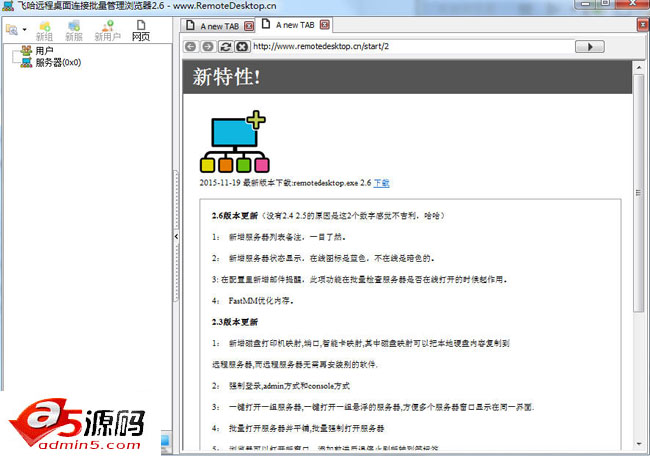Click the 下载 download link
Screen dimensions: 650x456
click(x=381, y=183)
